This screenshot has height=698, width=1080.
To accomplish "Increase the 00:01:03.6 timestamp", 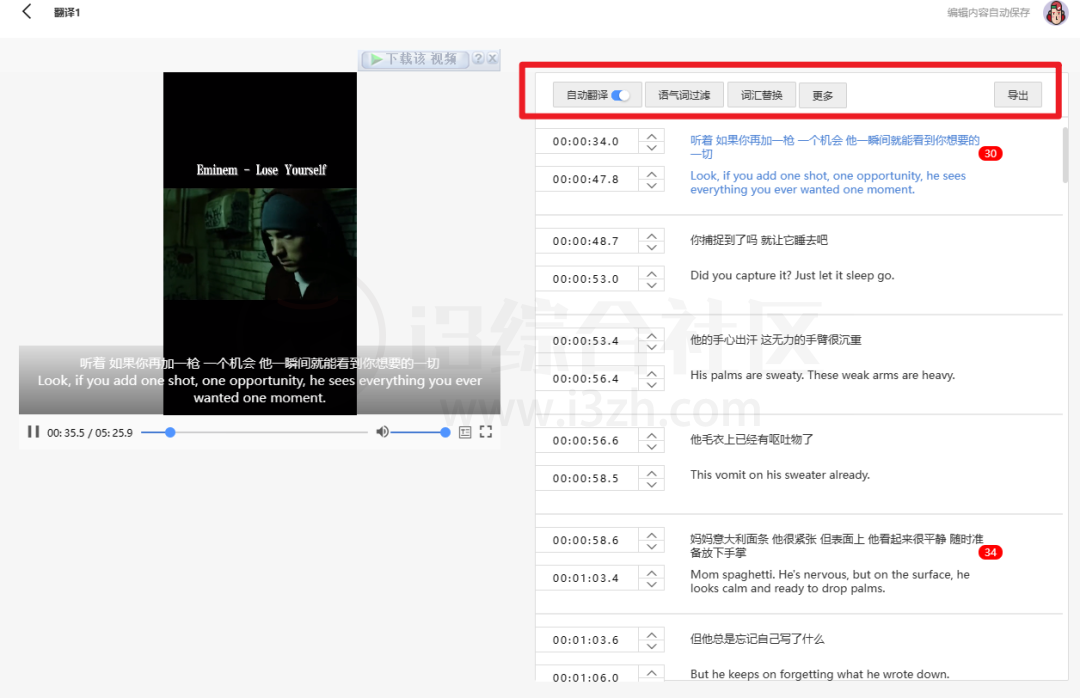I will [x=652, y=635].
